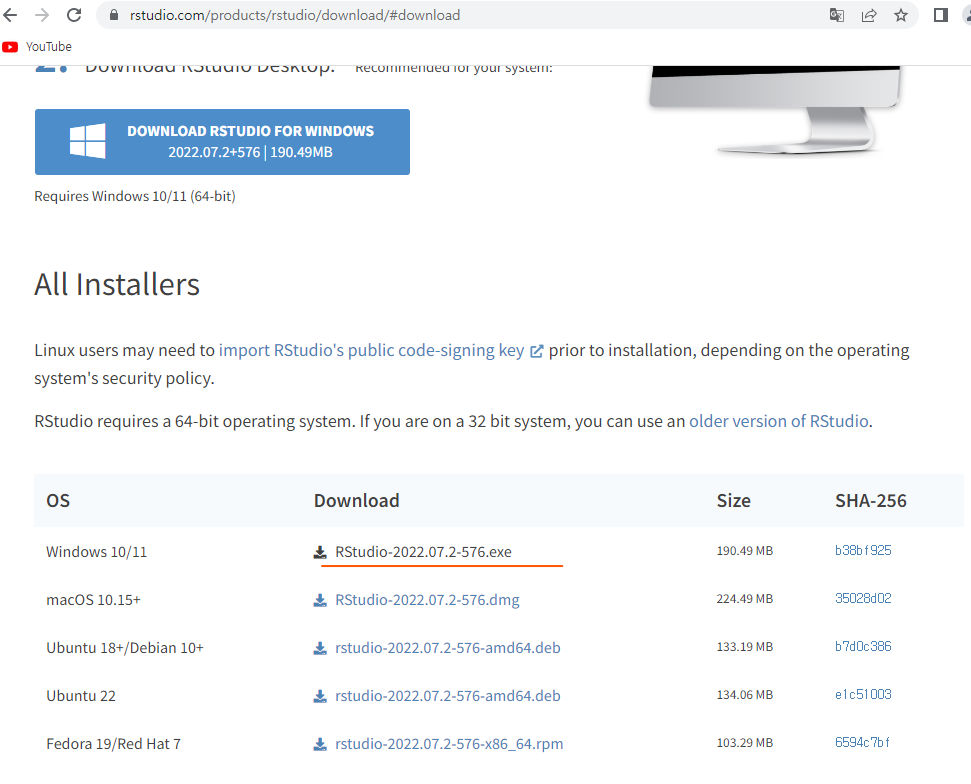Open the translate page icon
The image size is (971, 784).
(x=837, y=15)
